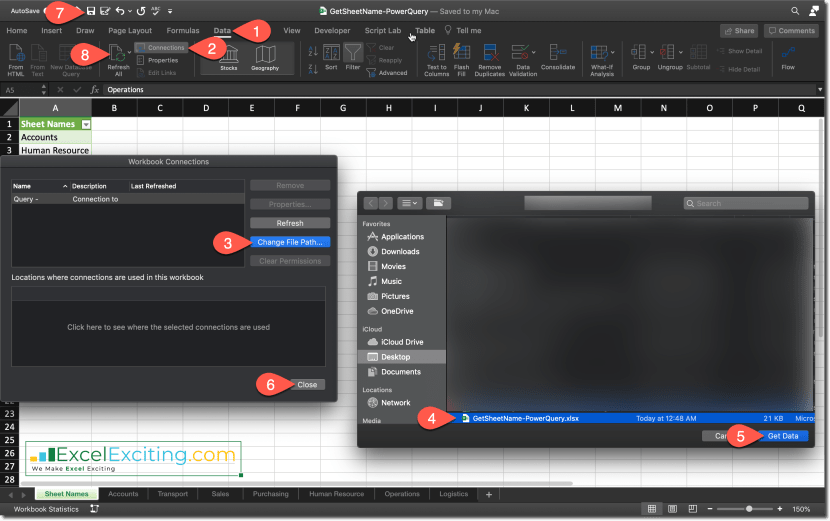This screenshot has height=521, width=830.
Task: Click the Save icon in title bar
Action: pyautogui.click(x=91, y=11)
